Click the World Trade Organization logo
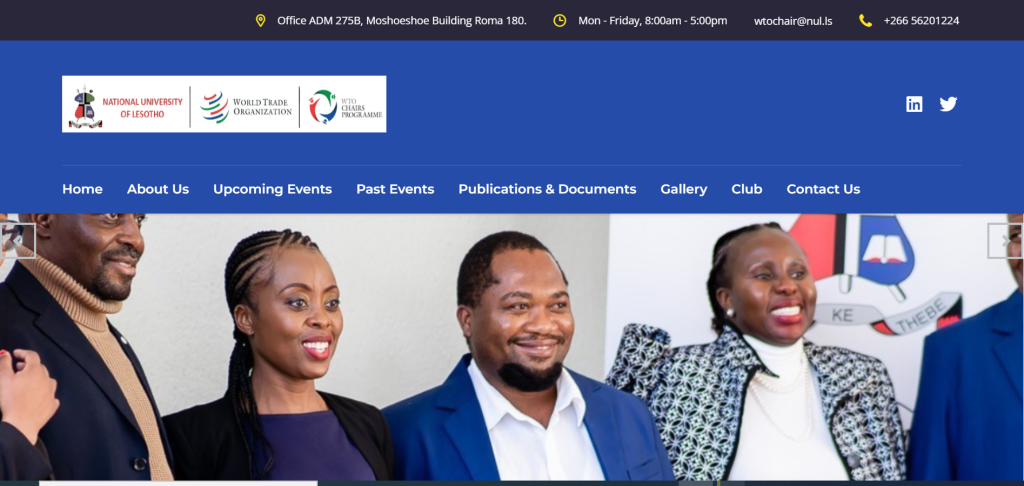Image resolution: width=1024 pixels, height=486 pixels. click(x=246, y=106)
